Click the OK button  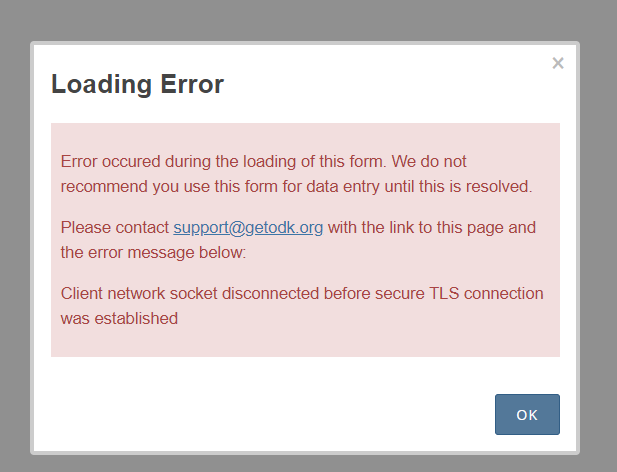pyautogui.click(x=527, y=415)
